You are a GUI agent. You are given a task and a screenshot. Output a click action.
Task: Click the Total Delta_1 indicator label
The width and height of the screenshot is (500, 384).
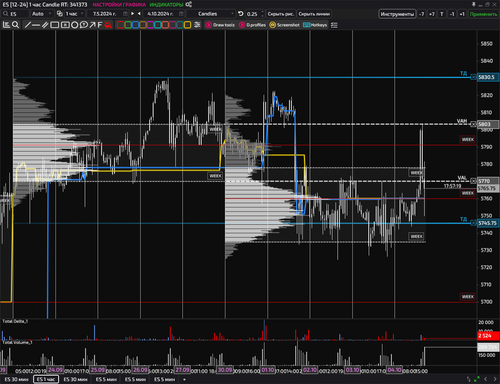tap(15, 321)
